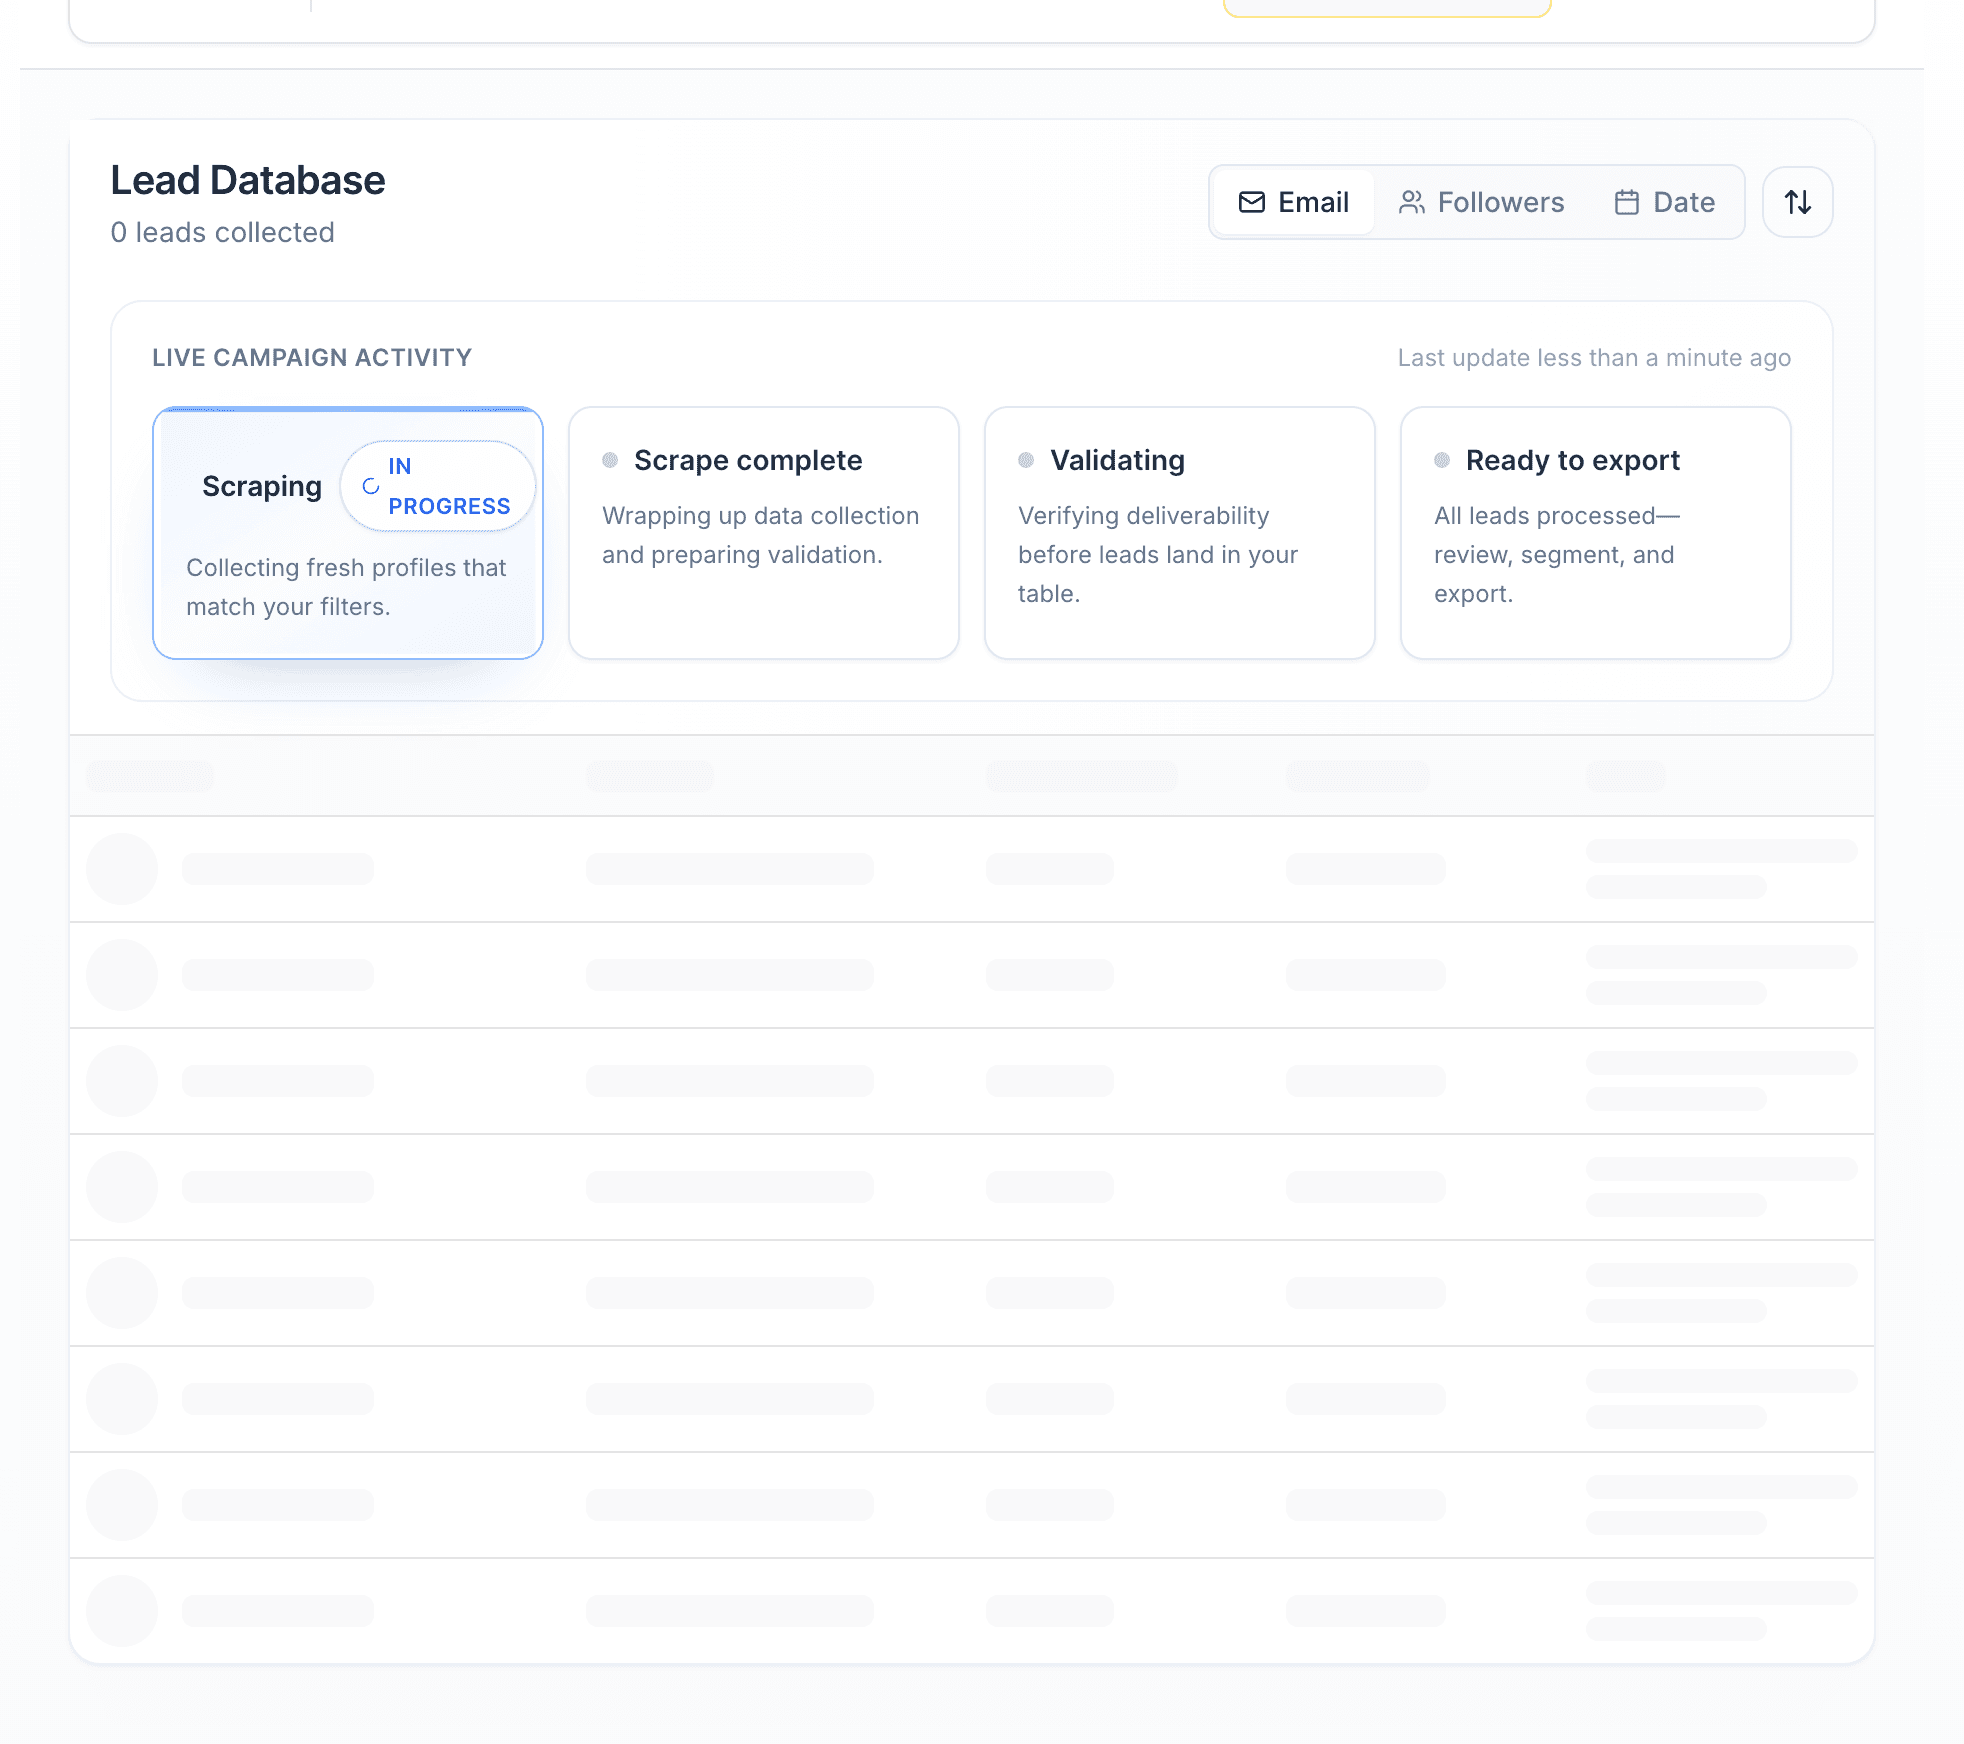The image size is (1964, 1744).
Task: Click the status dot beside Scrape complete
Action: 610,460
